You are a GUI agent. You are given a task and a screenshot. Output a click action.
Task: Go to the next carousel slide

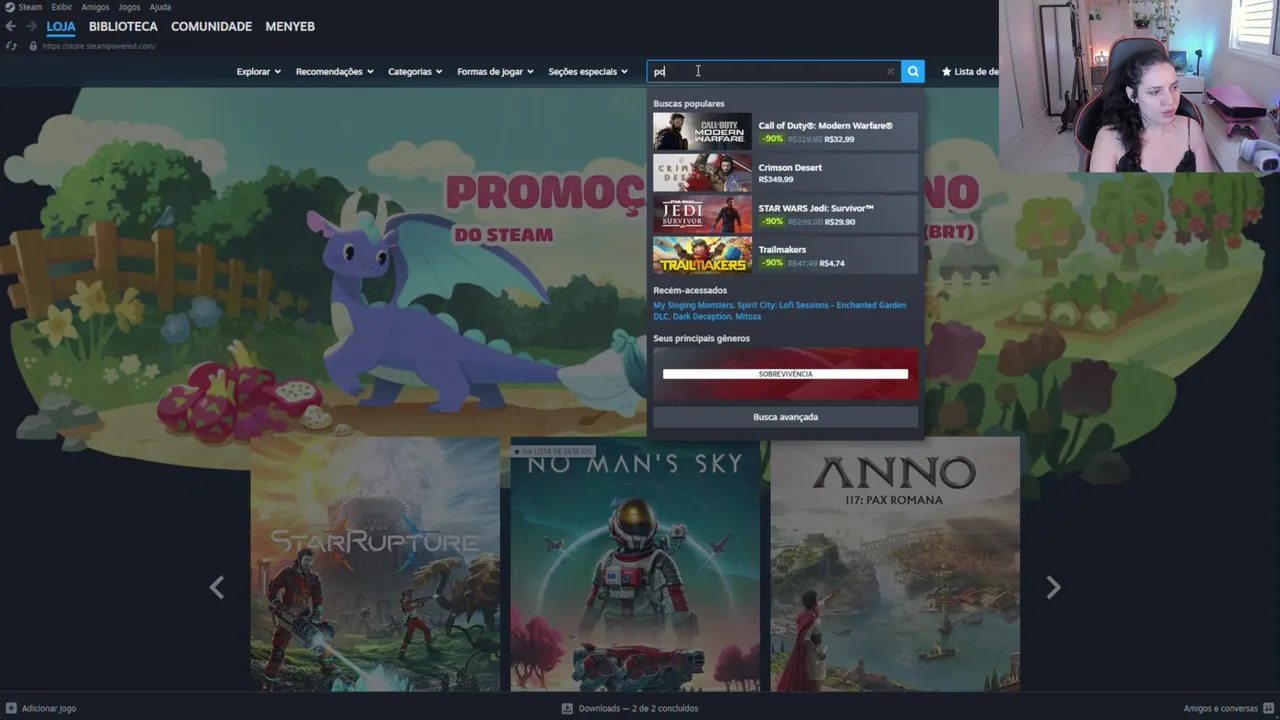click(1052, 587)
